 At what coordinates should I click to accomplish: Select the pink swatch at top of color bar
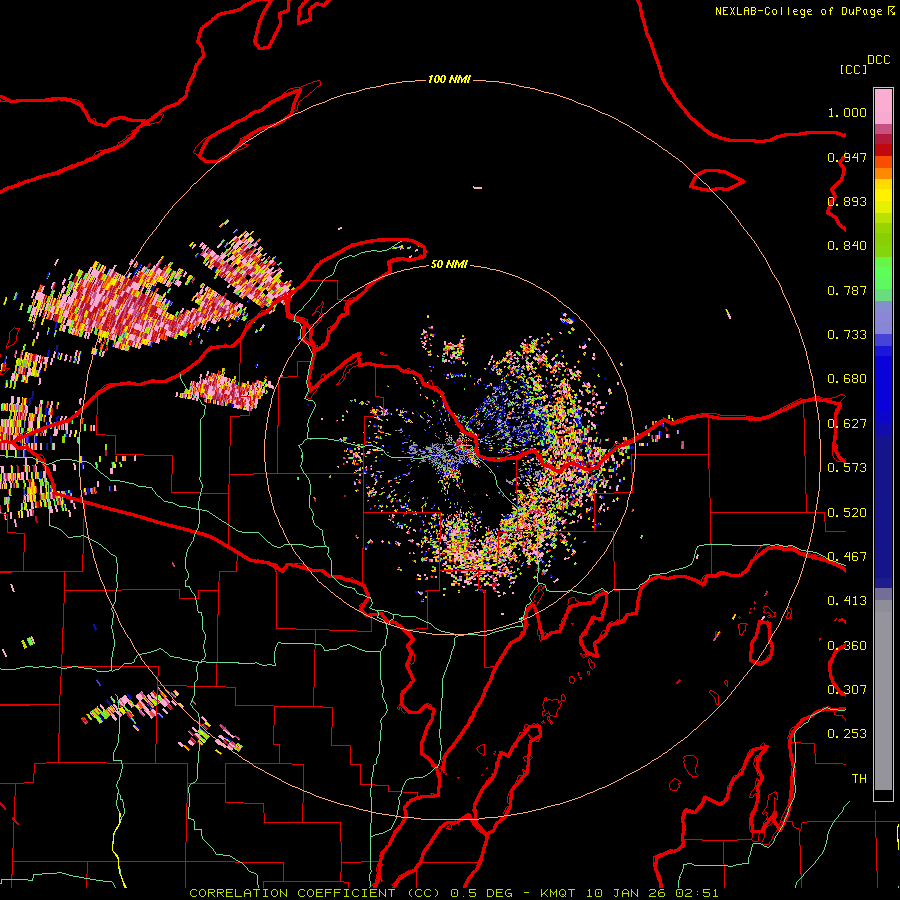(883, 107)
